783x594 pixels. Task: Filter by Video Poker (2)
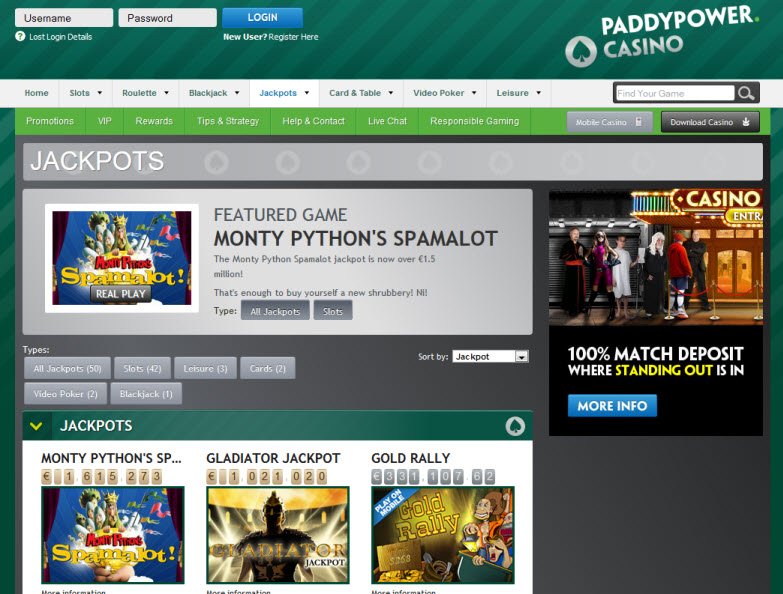[65, 394]
